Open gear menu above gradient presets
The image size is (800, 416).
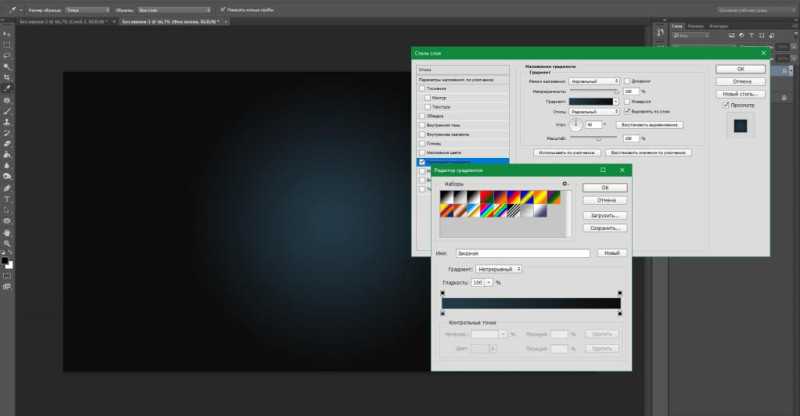(564, 183)
